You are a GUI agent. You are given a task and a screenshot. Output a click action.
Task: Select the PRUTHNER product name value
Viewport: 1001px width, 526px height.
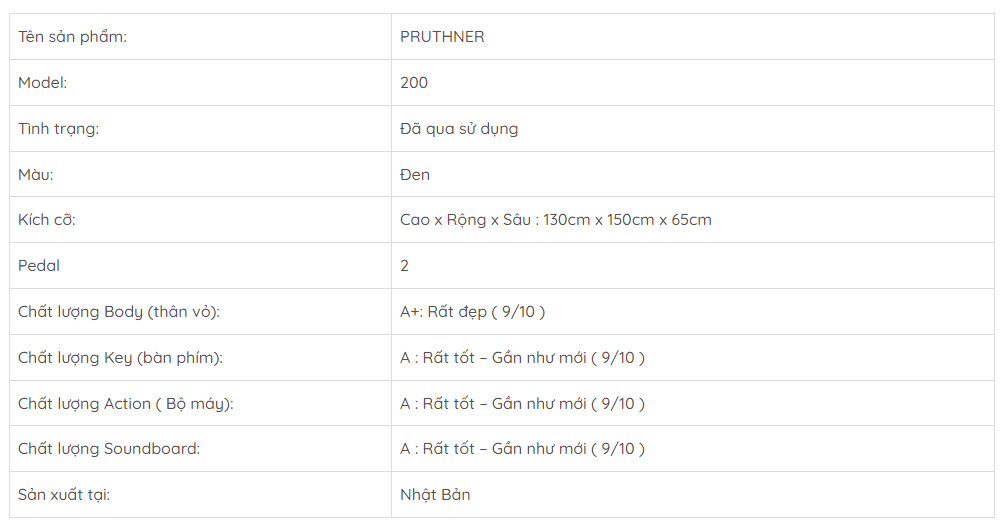pos(442,37)
